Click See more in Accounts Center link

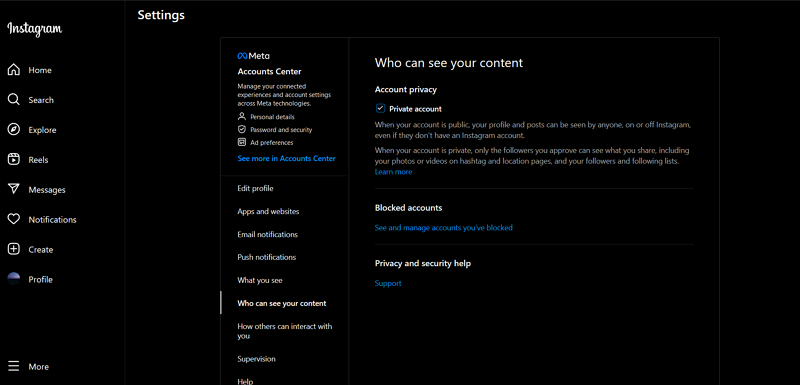pyautogui.click(x=286, y=159)
